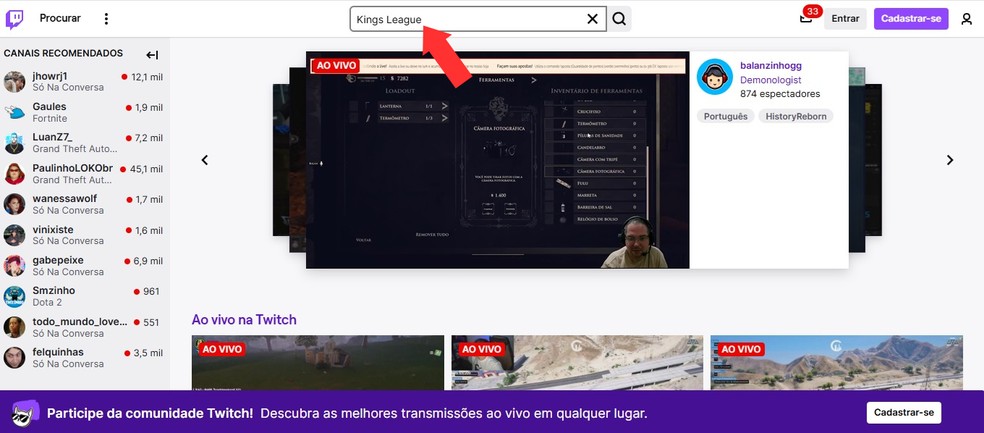Click the CANAIS RECOMENDADOS heading

coord(63,53)
